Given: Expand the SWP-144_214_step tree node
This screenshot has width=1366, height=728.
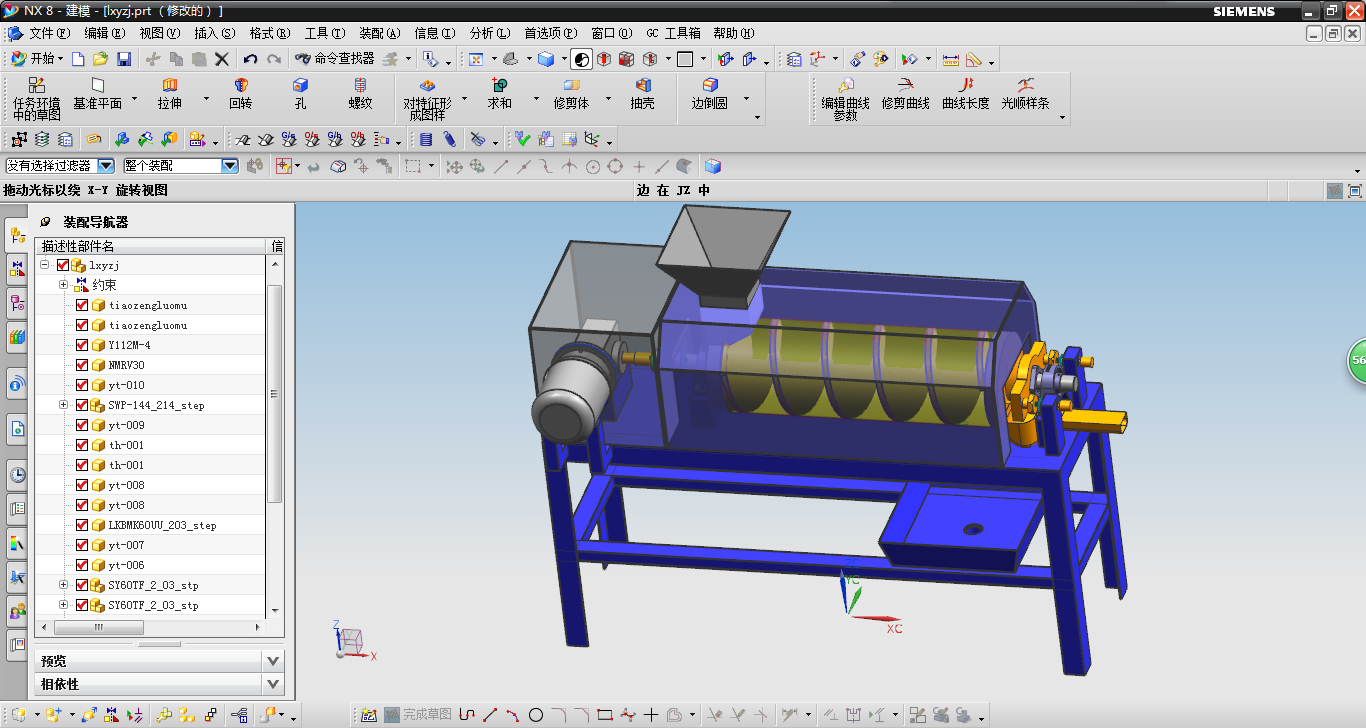Looking at the screenshot, I should coord(64,405).
